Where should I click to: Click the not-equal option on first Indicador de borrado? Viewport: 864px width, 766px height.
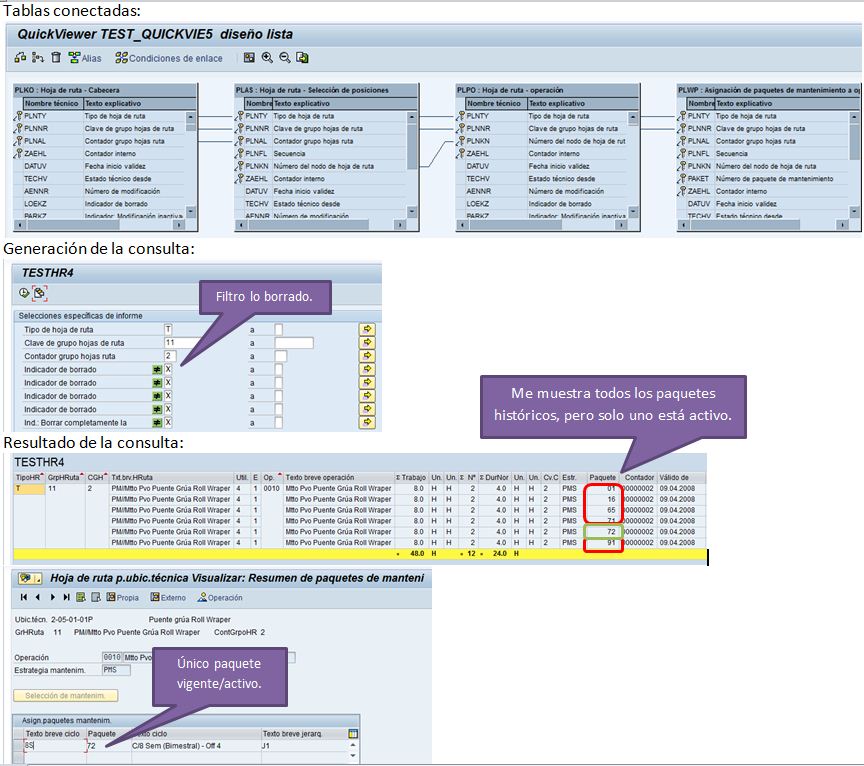click(157, 370)
